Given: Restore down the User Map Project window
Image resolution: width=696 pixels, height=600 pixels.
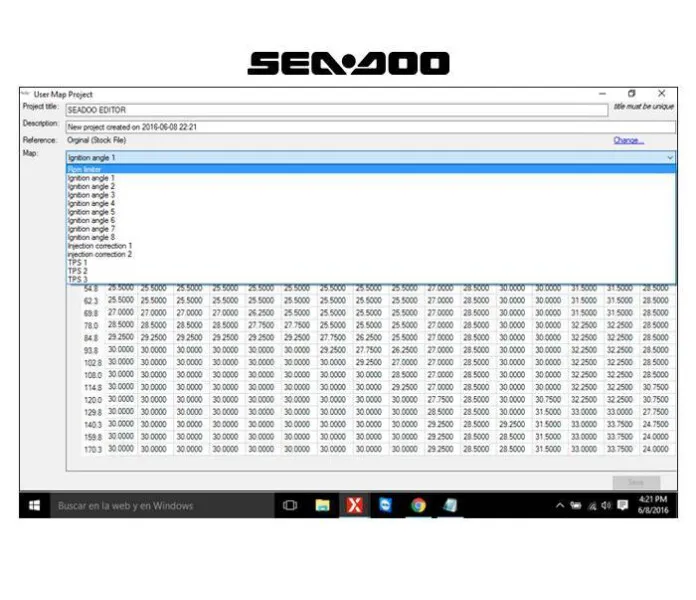Looking at the screenshot, I should pos(632,94).
